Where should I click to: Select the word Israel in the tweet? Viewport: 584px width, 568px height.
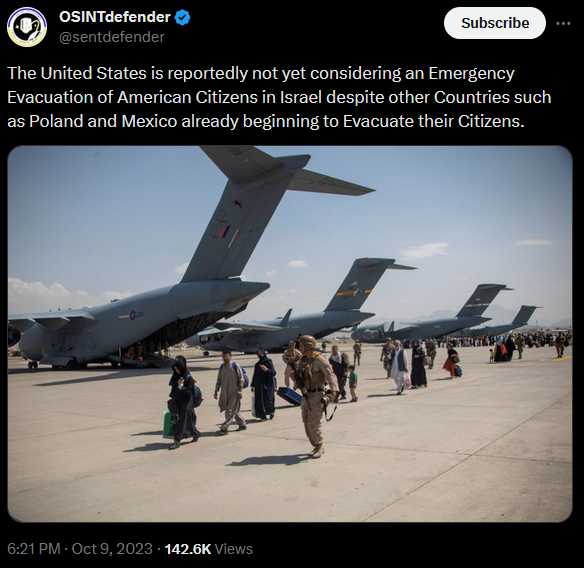click(x=301, y=97)
